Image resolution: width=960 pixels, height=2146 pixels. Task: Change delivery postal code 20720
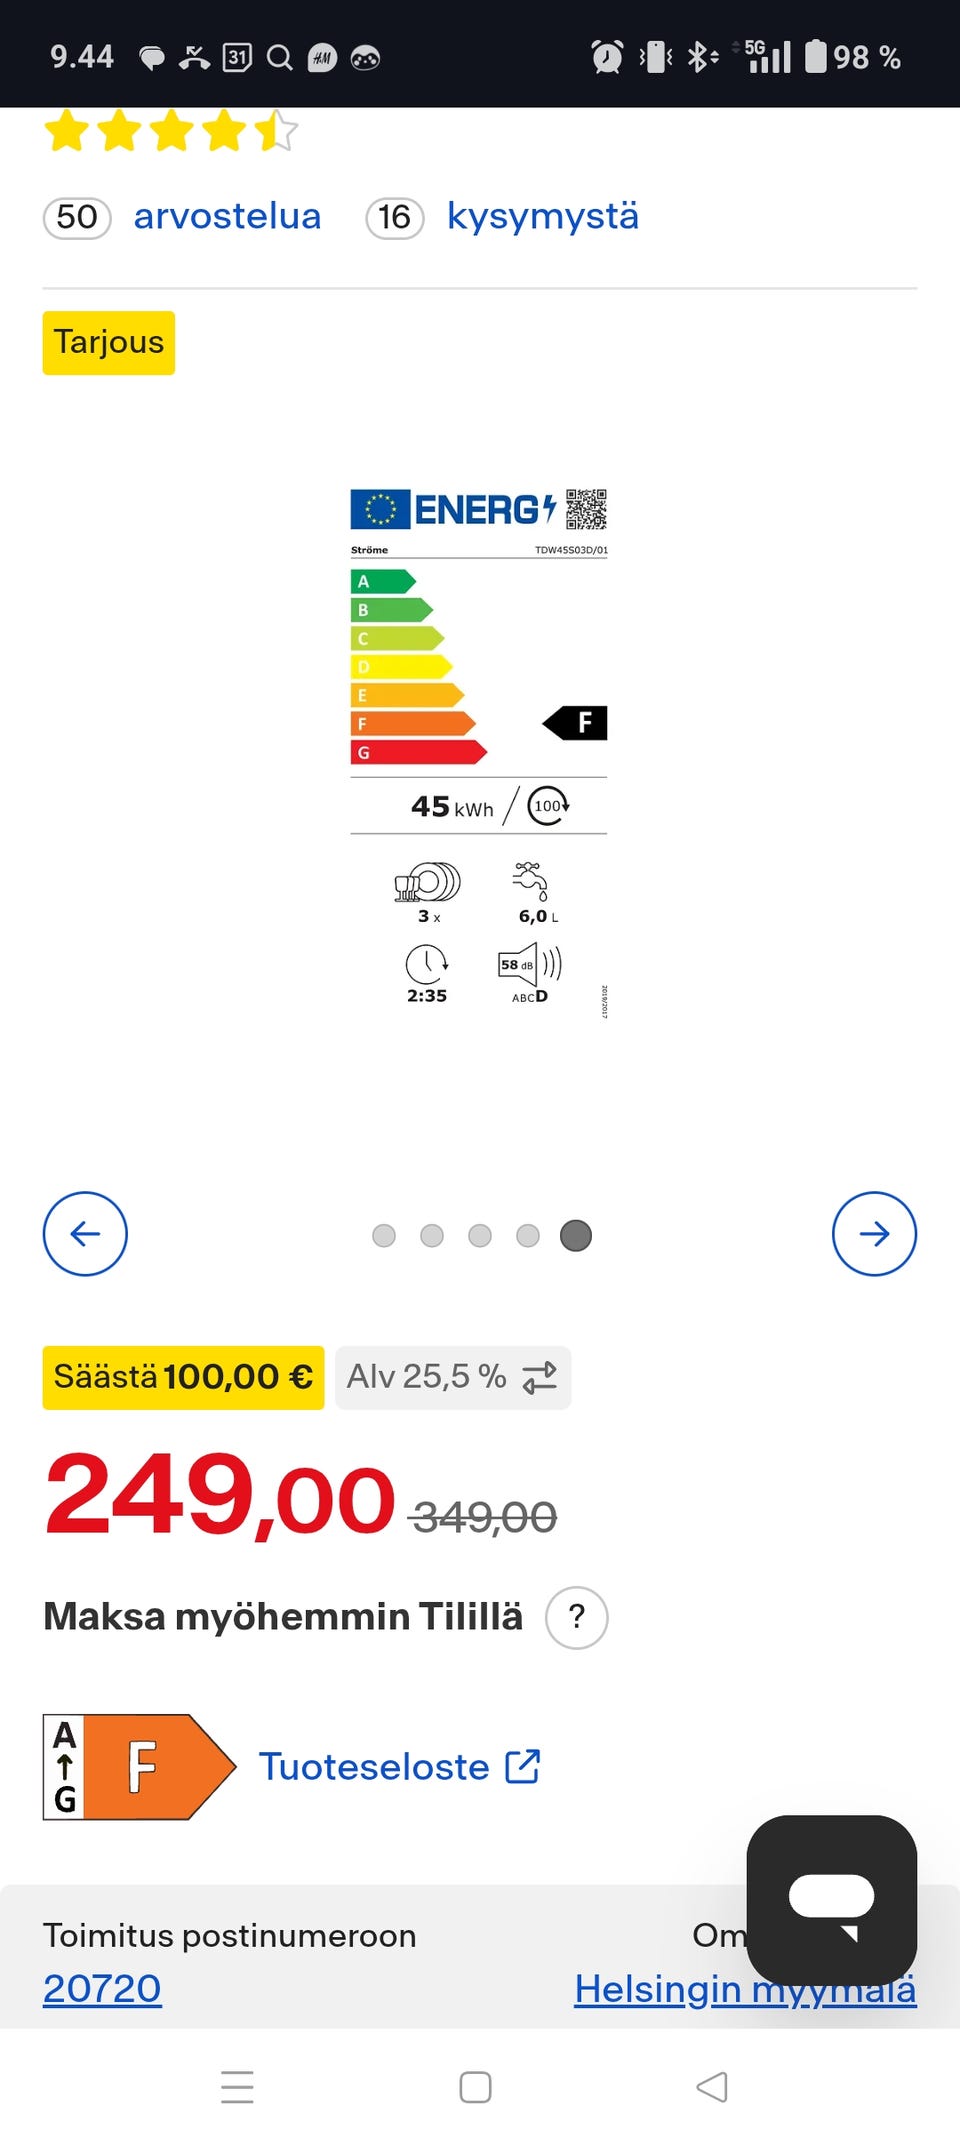[102, 1988]
